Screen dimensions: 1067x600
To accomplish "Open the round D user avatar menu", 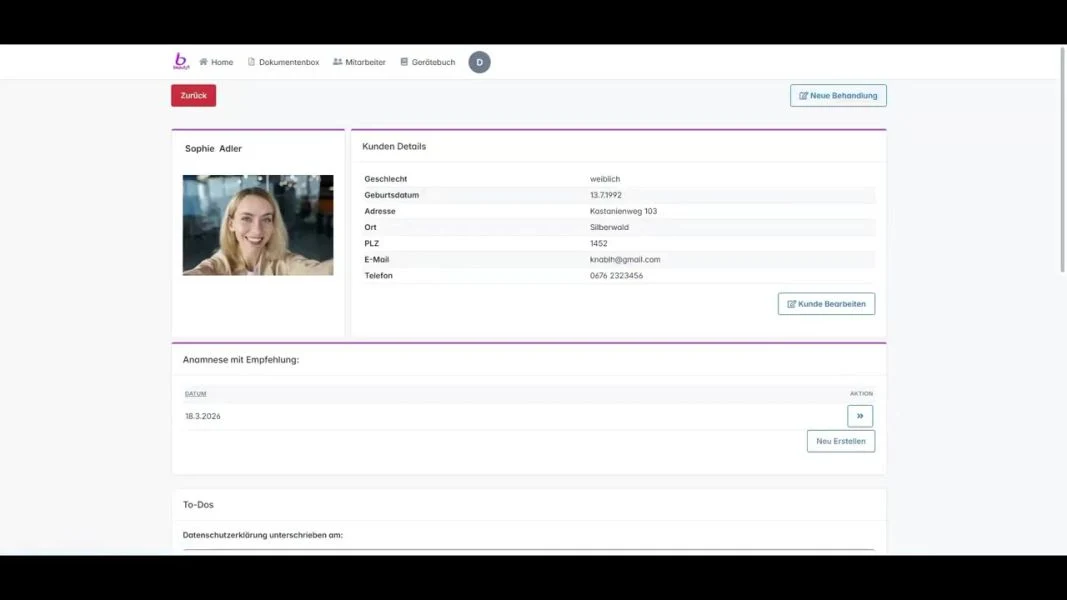I will 479,62.
